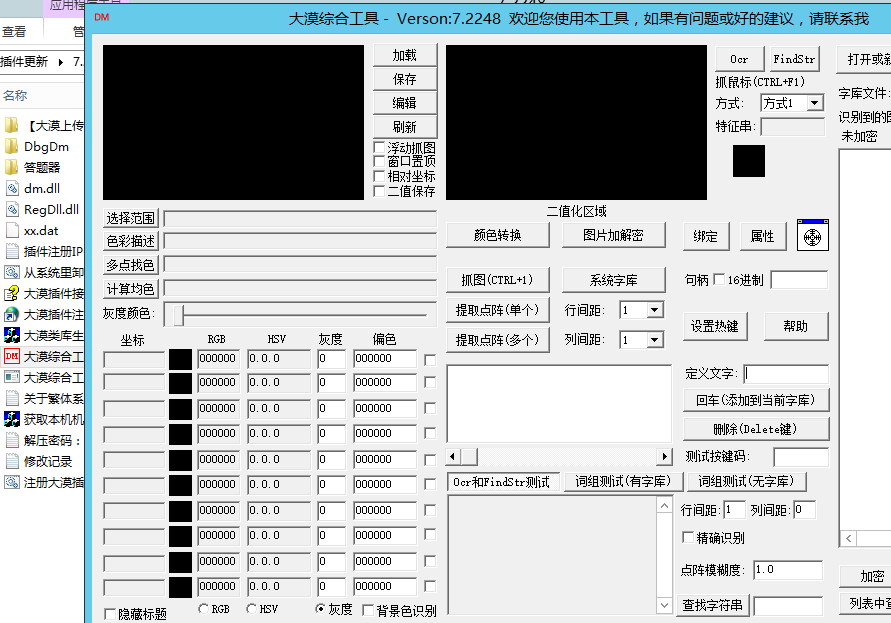Open the 查看 tab in Explorer
891x623 pixels.
coord(14,32)
